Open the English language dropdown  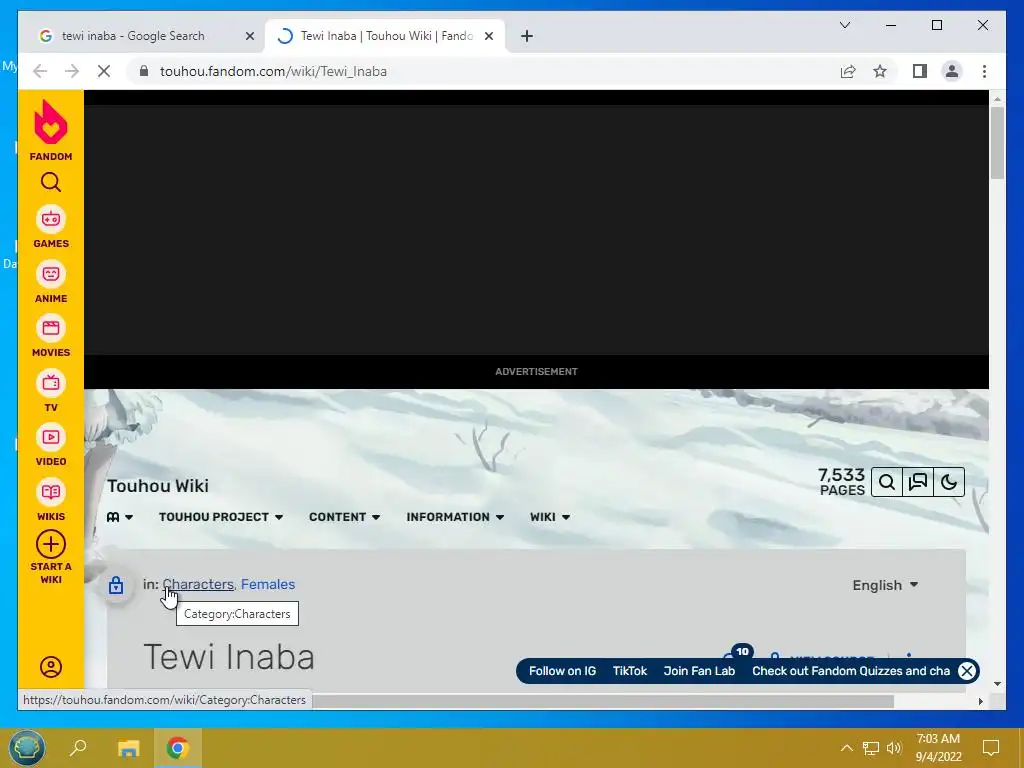click(x=885, y=585)
